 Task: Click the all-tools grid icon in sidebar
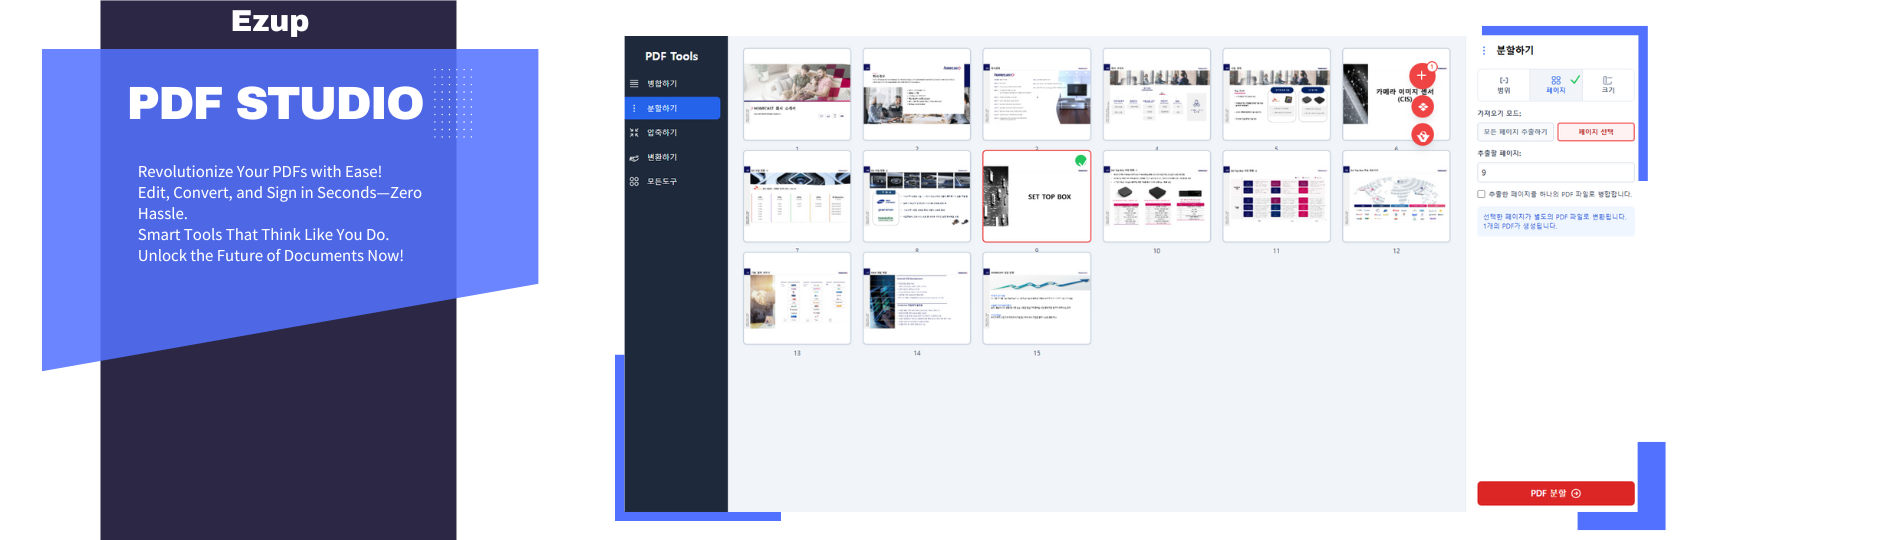click(x=634, y=182)
